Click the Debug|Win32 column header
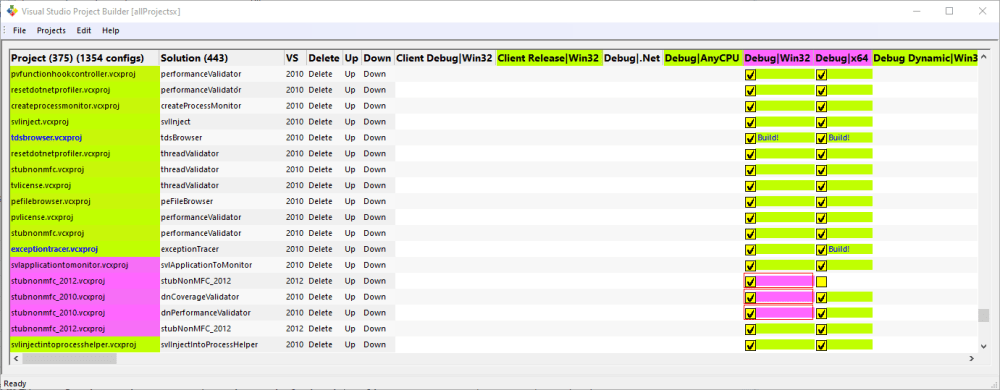Viewport: 1000px width, 390px height. tap(779, 58)
